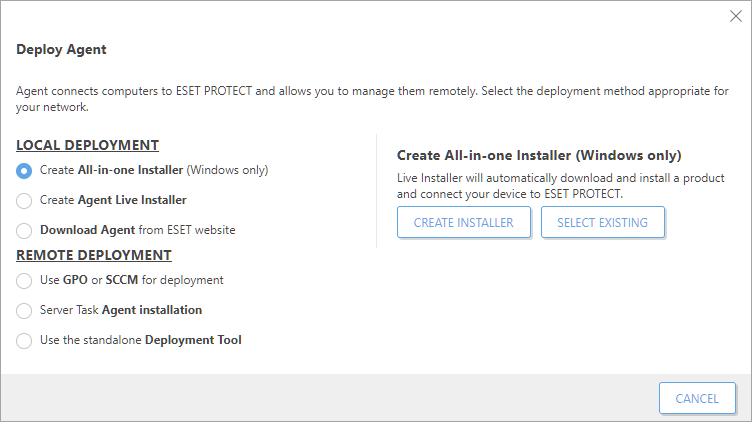The width and height of the screenshot is (752, 422).
Task: Click the LOCAL DEPLOYMENT heading
Action: 87,145
